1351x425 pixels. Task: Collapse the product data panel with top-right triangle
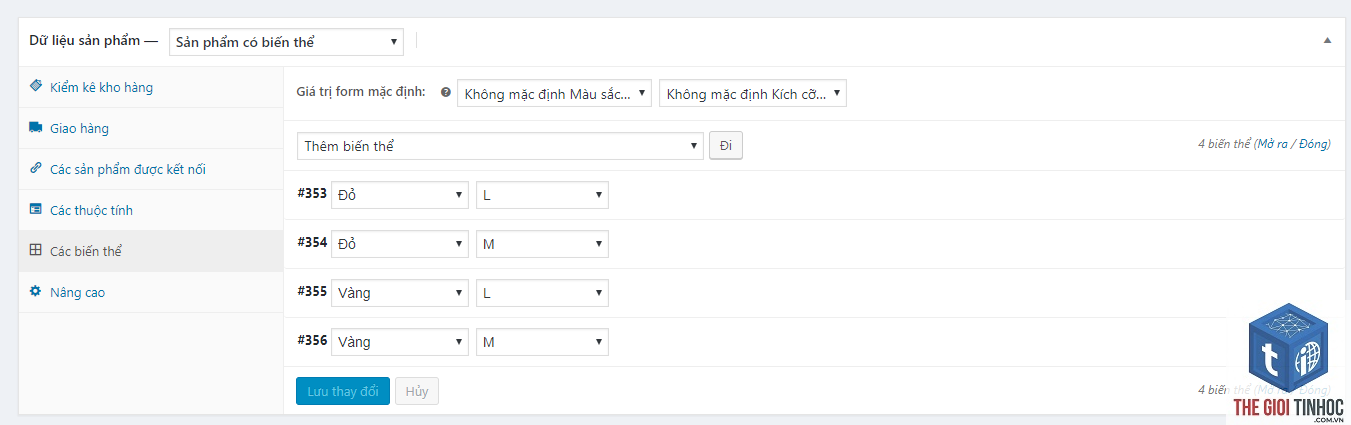click(1327, 41)
